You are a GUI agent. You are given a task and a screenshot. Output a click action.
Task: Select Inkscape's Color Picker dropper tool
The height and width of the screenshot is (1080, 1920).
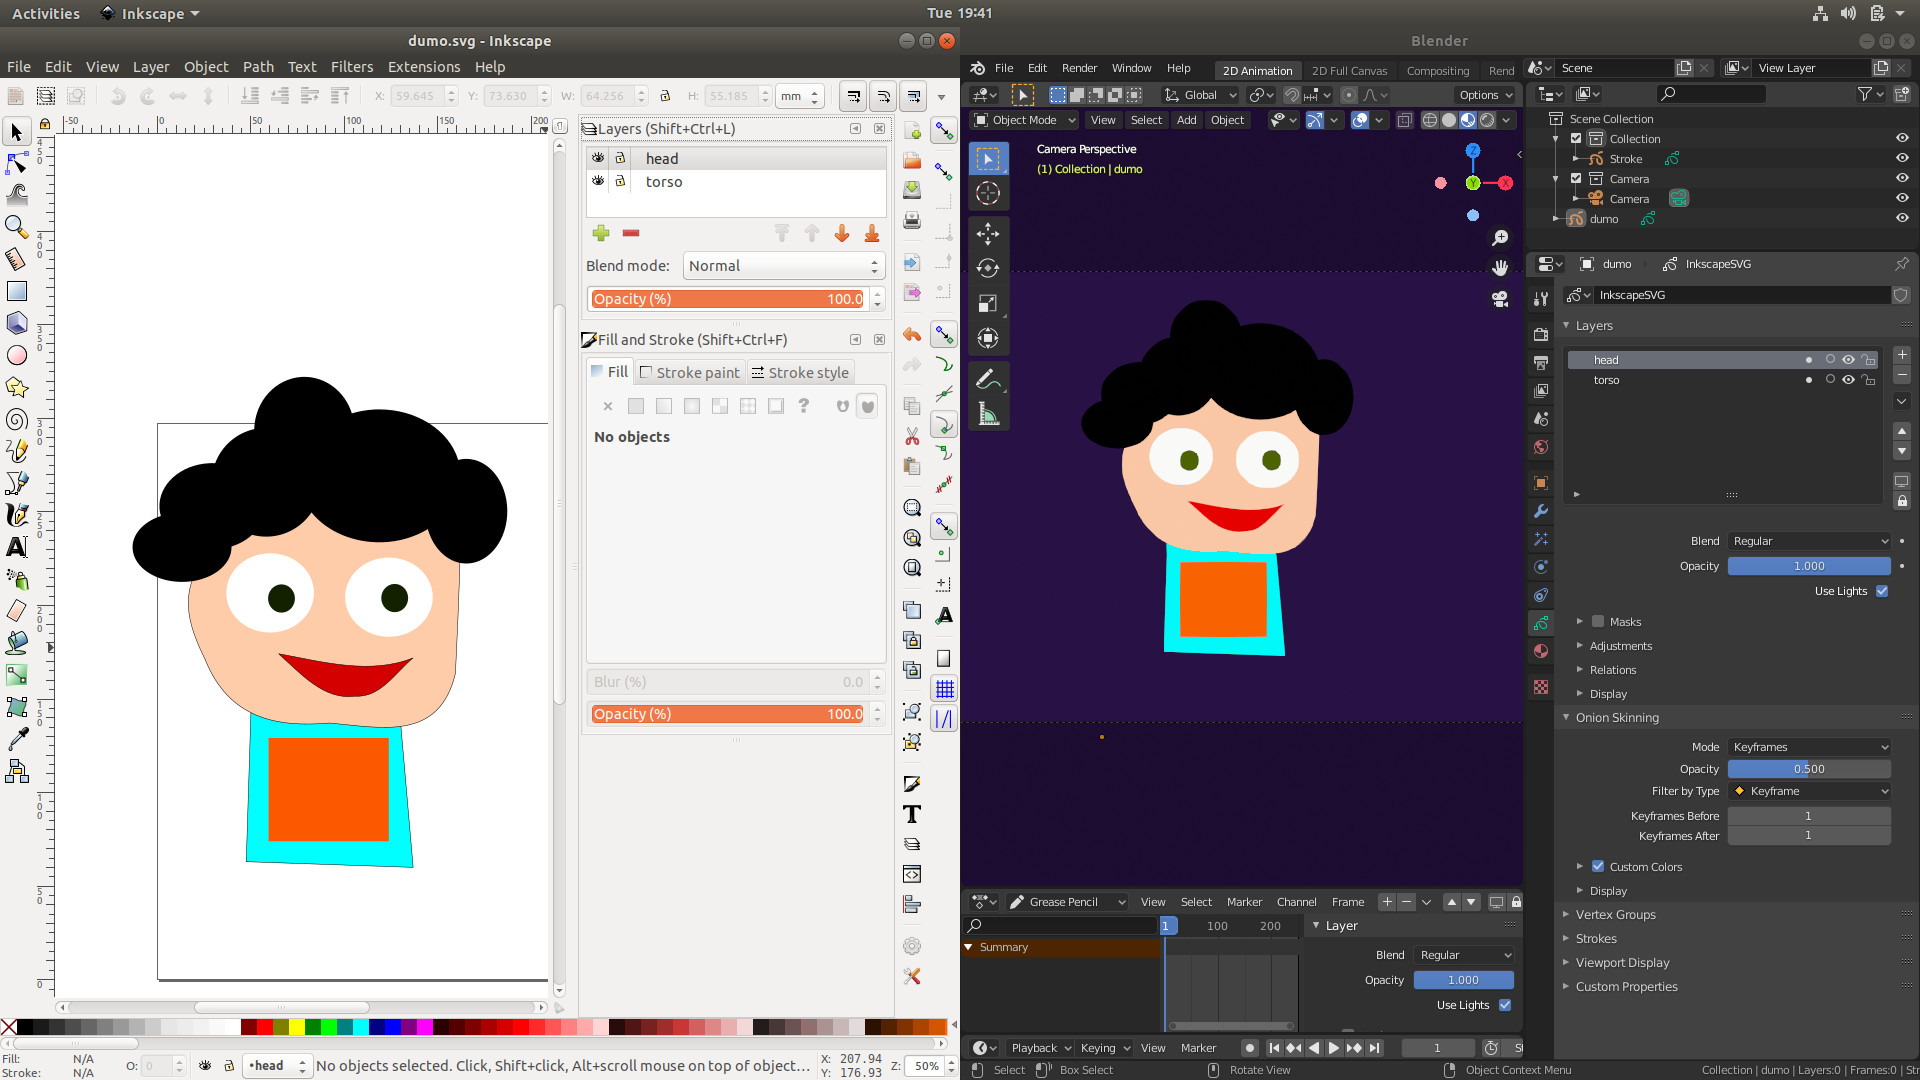[17, 739]
